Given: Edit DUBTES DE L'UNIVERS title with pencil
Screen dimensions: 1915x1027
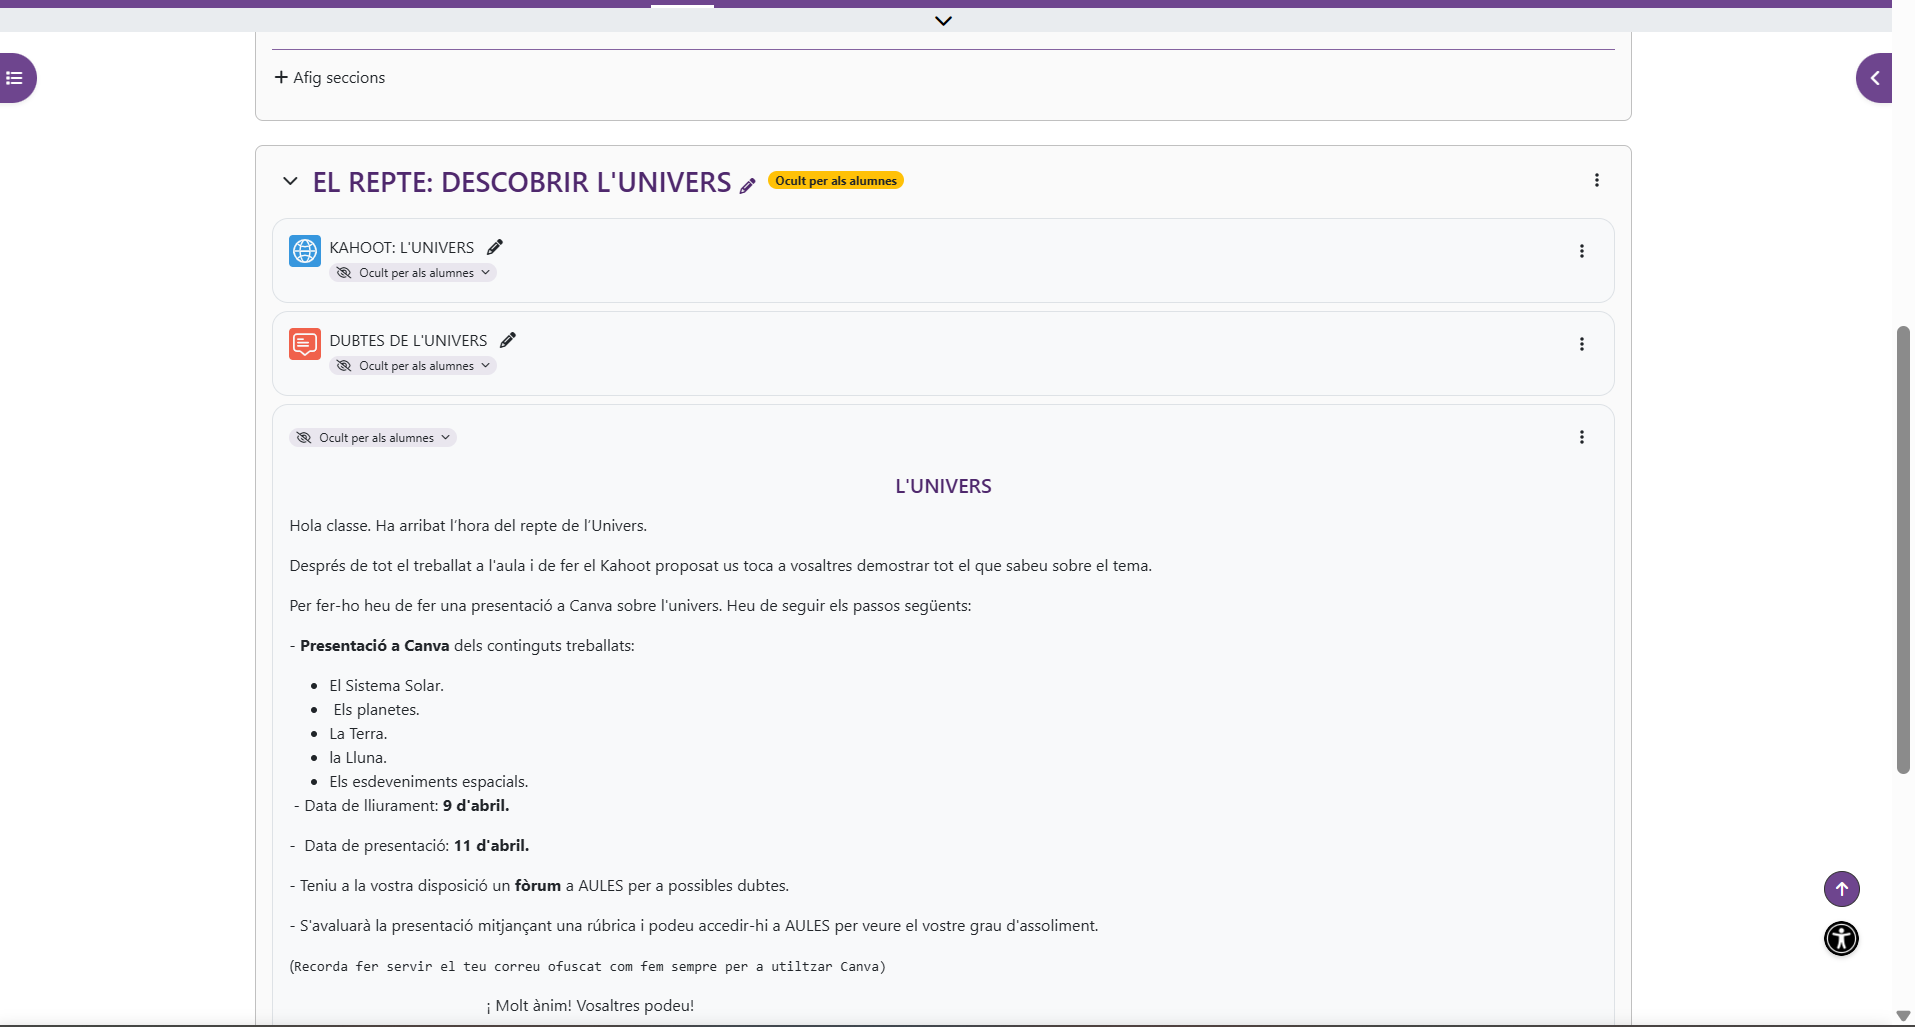Looking at the screenshot, I should click(x=508, y=340).
